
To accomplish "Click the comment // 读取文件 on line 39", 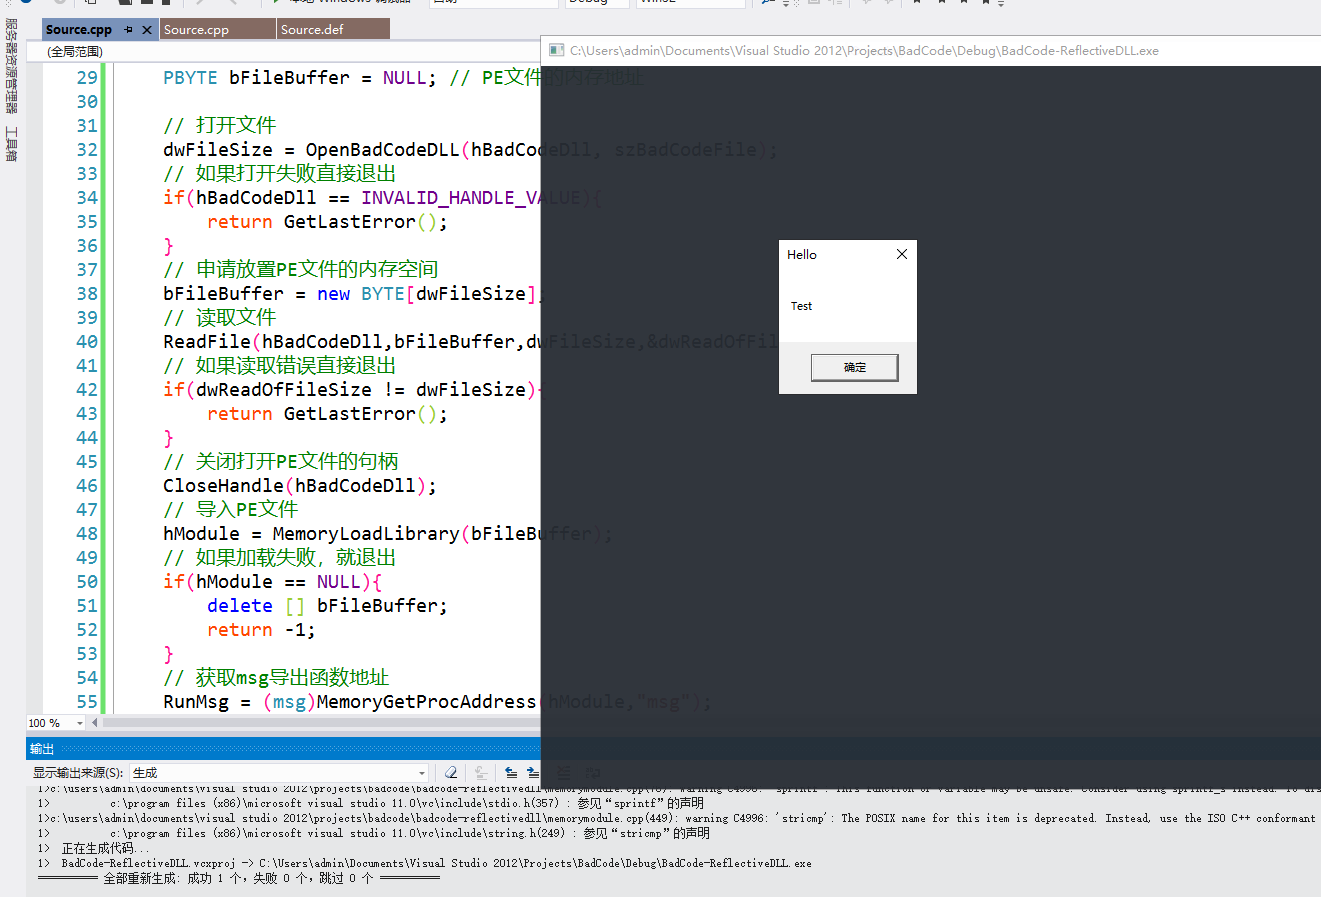I will [x=220, y=318].
